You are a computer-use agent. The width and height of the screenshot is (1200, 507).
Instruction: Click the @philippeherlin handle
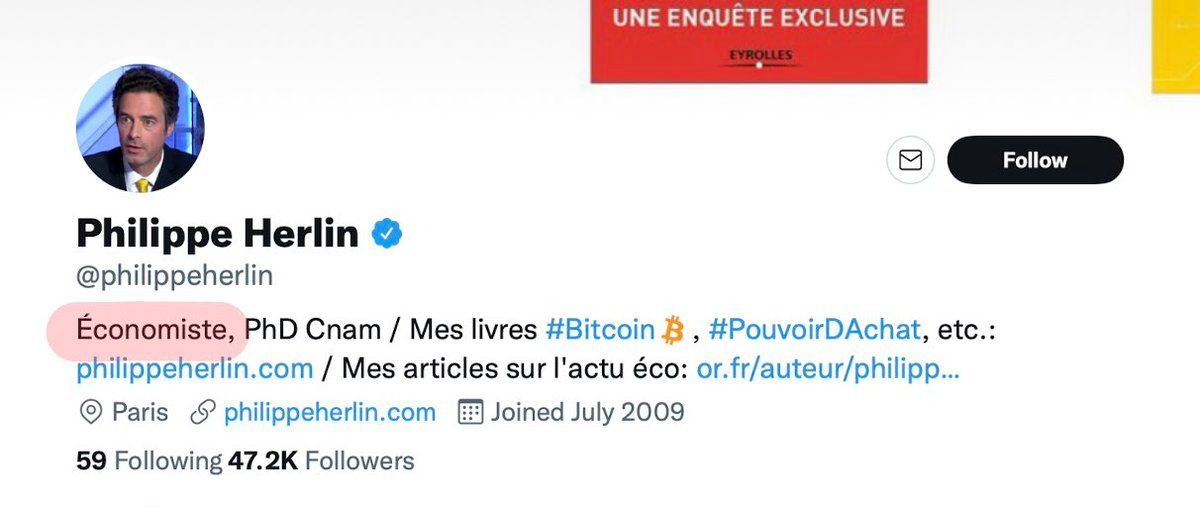tap(174, 275)
